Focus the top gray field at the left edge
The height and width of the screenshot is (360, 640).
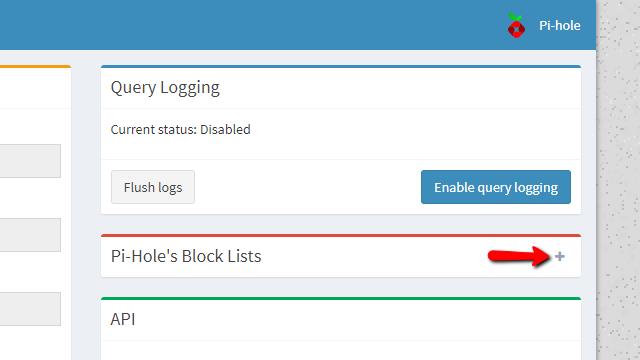click(x=30, y=161)
